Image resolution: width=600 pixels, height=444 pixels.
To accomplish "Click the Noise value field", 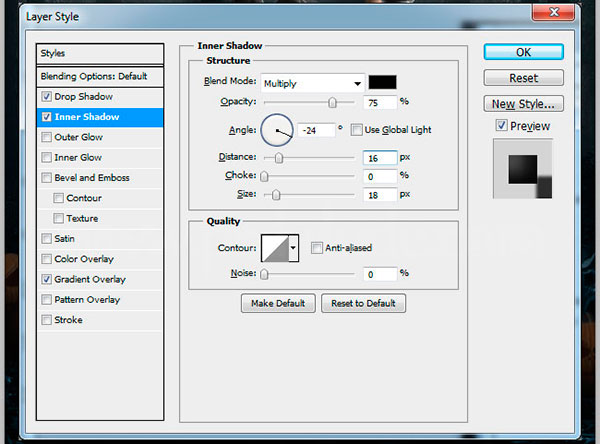I will (380, 274).
